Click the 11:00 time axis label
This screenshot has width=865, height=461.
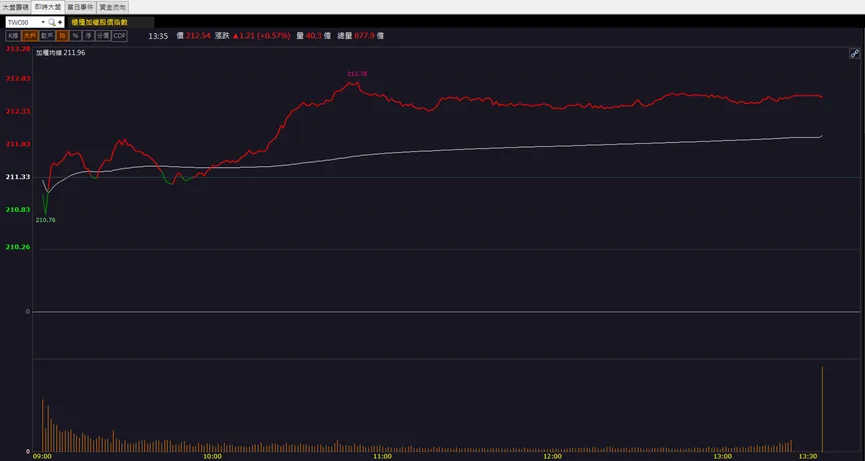point(382,457)
